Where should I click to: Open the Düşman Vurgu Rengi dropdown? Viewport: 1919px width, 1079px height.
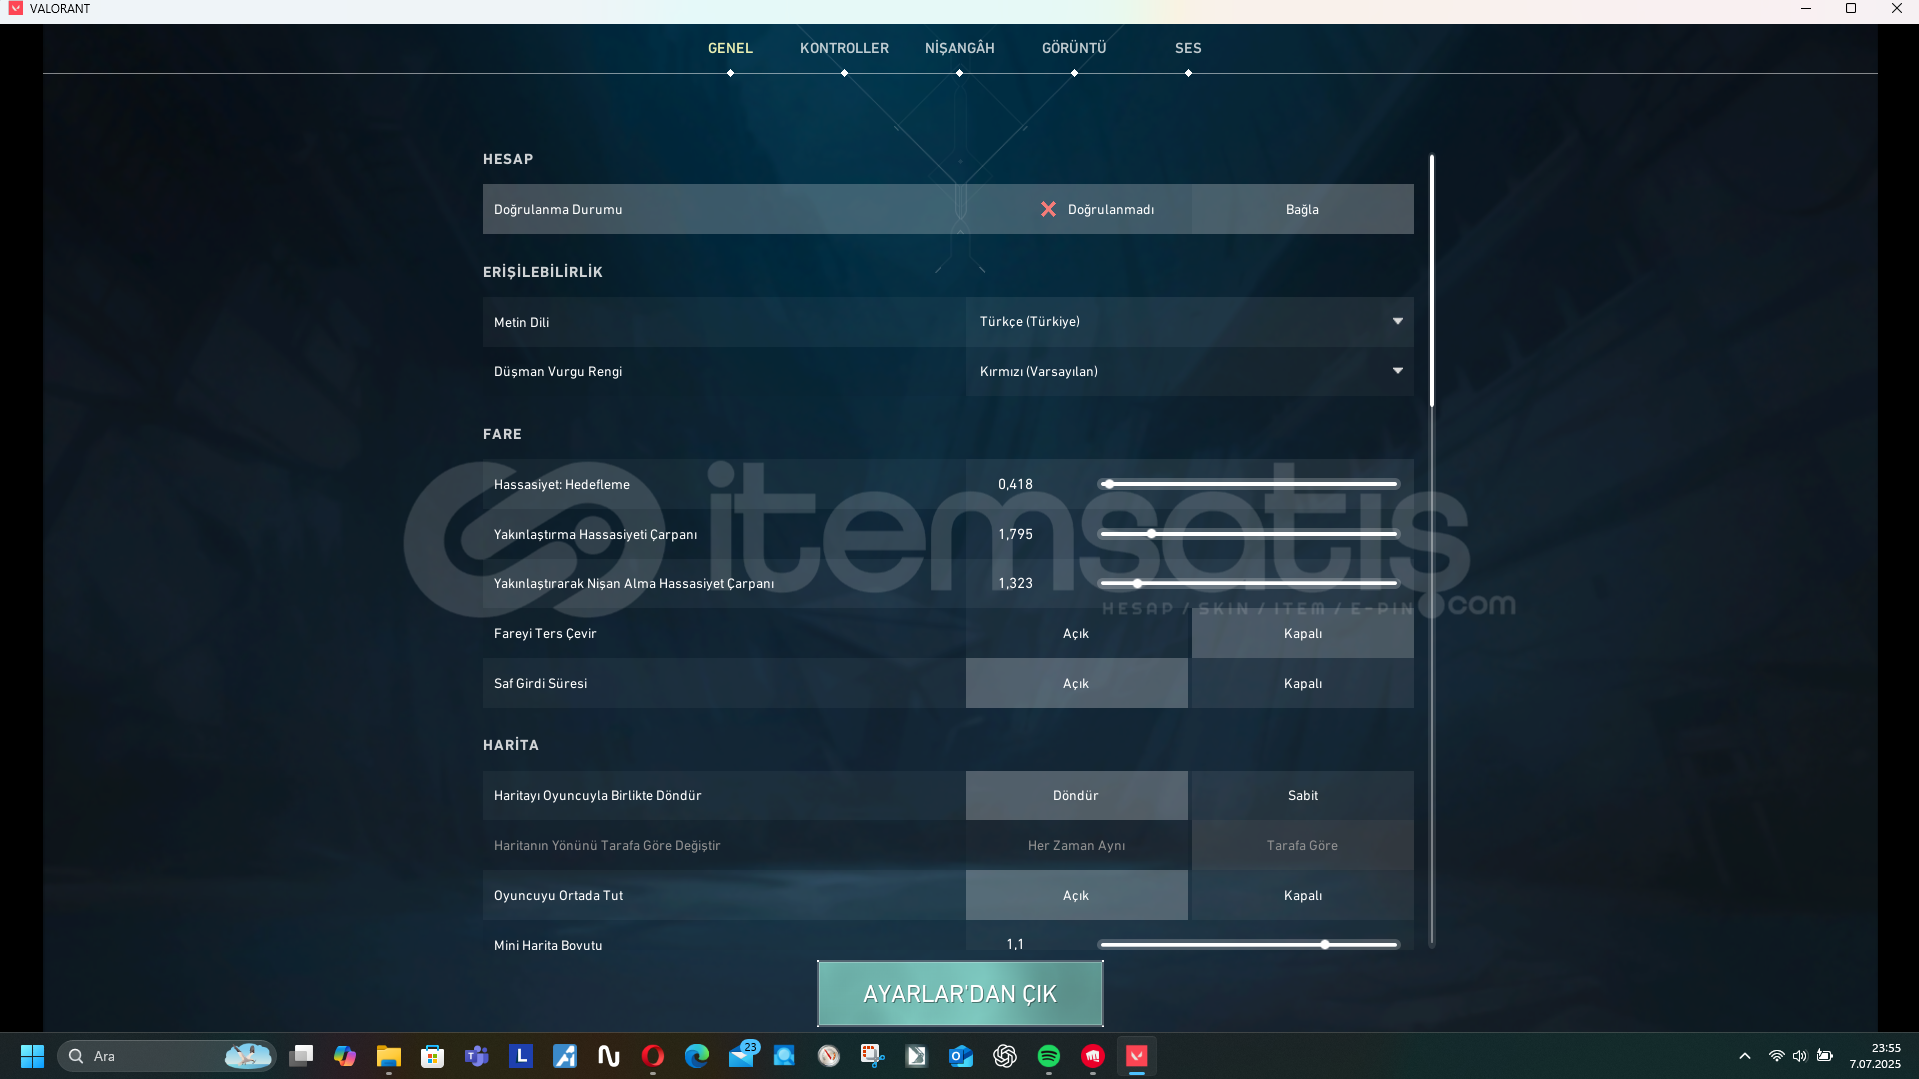pyautogui.click(x=1190, y=372)
